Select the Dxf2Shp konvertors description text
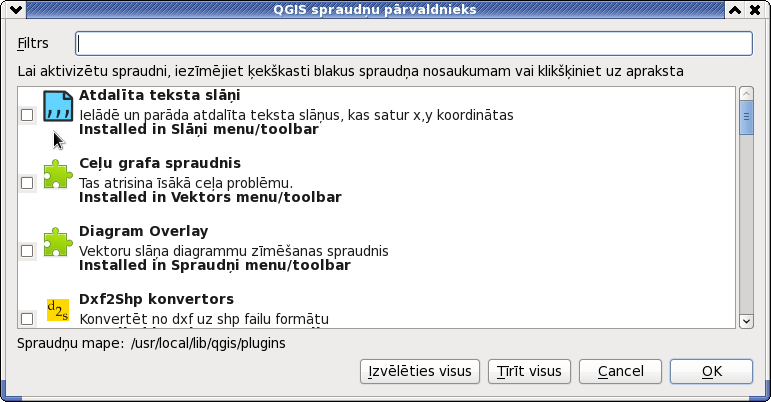This screenshot has width=771, height=402. [x=204, y=319]
